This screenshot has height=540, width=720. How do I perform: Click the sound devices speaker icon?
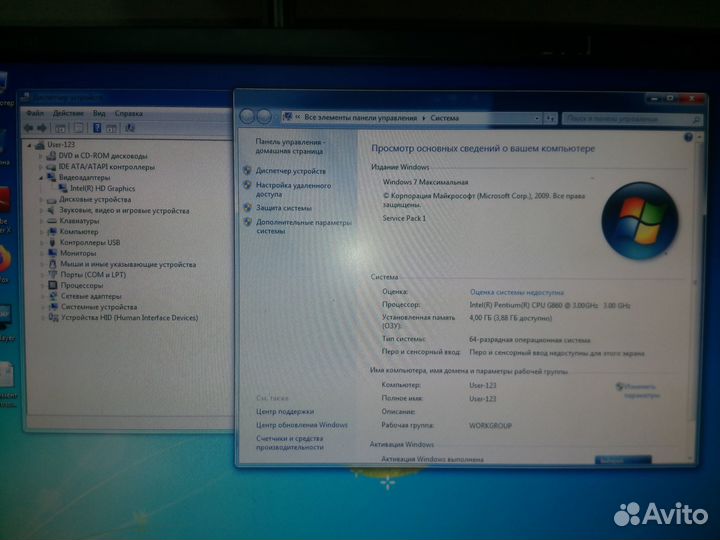(x=51, y=211)
